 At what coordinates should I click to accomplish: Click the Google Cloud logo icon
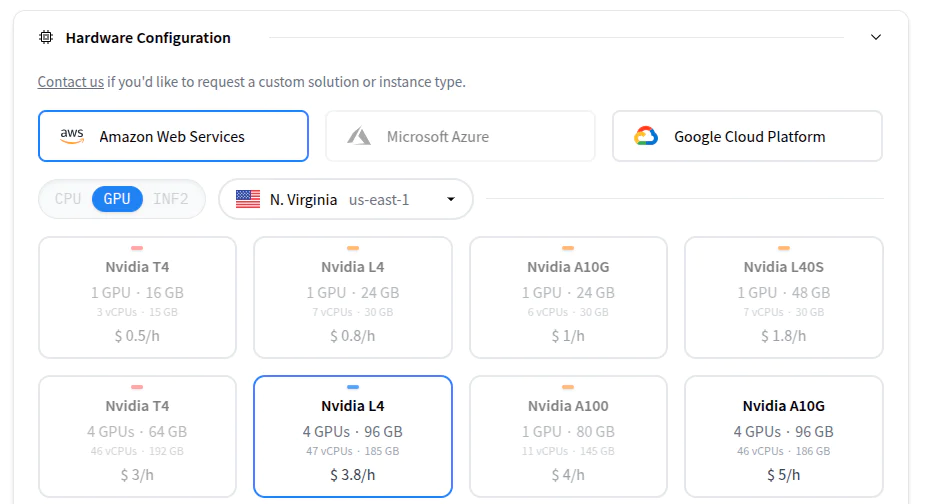coord(646,136)
